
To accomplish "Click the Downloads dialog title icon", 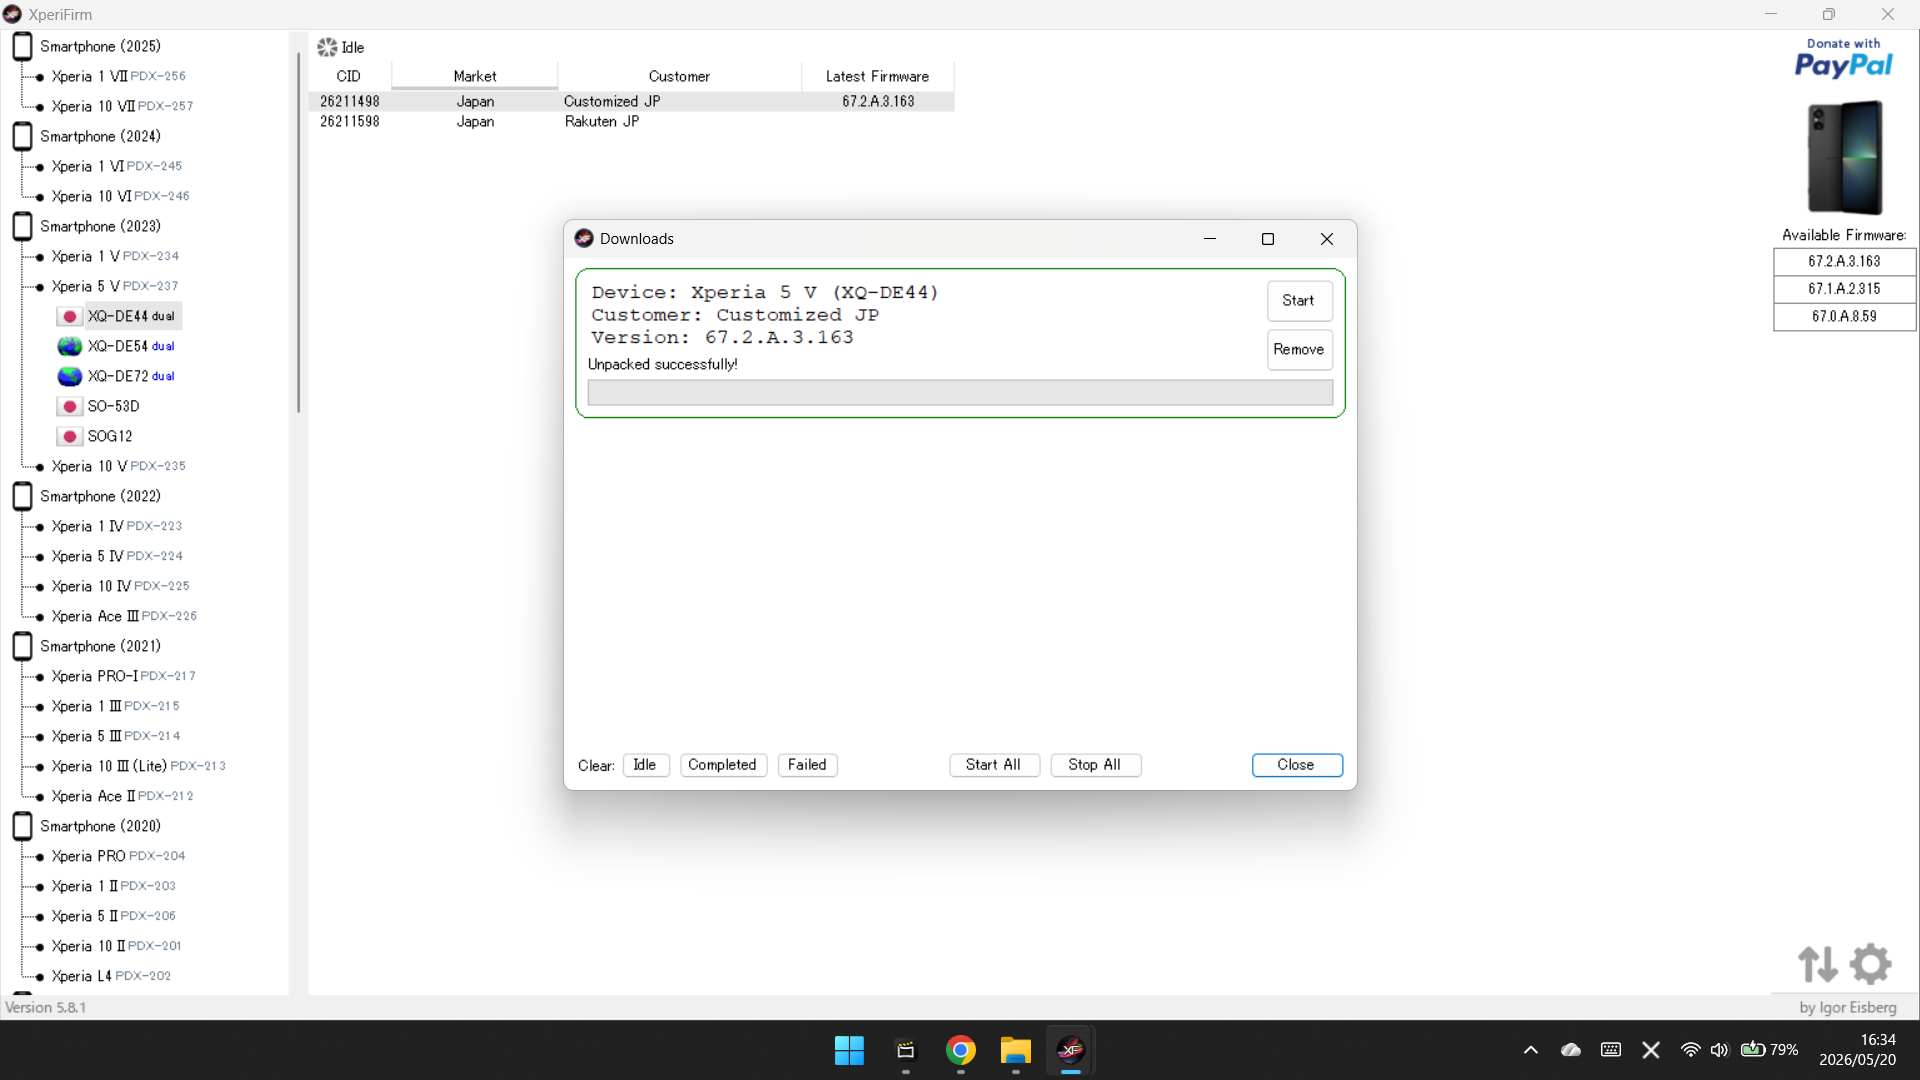I will click(x=584, y=238).
